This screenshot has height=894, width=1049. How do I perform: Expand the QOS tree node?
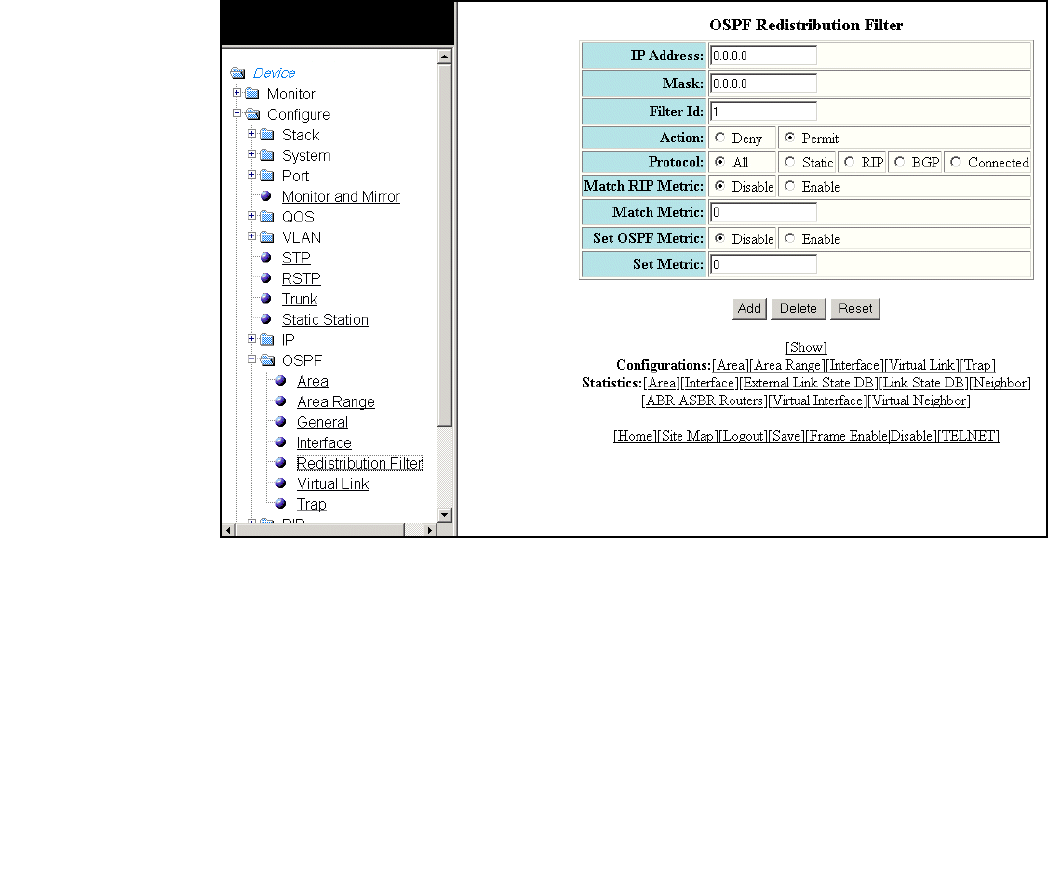[x=252, y=215]
